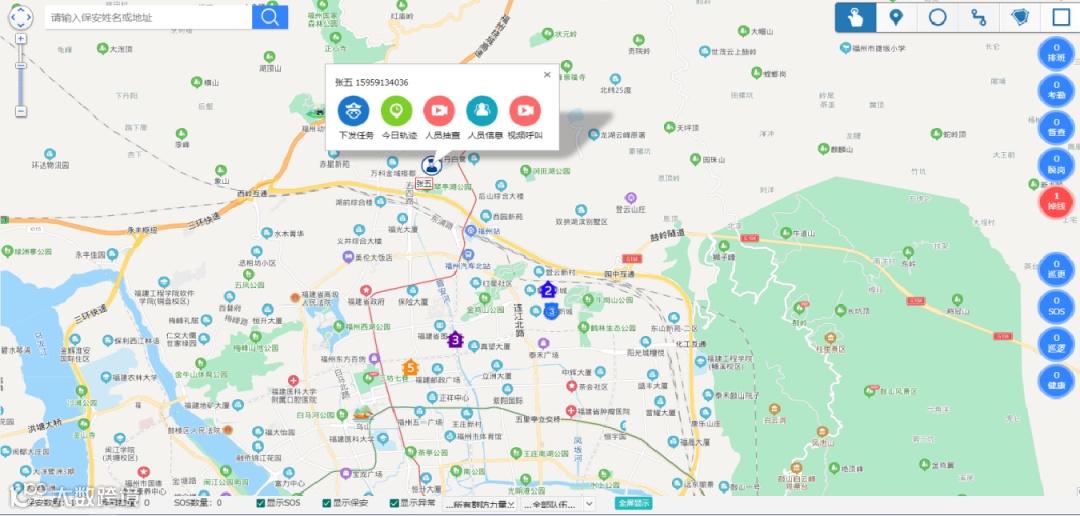This screenshot has width=1080, height=516.
Task: Click the 金牛山体育公园 map label
Action: pyautogui.click(x=200, y=374)
